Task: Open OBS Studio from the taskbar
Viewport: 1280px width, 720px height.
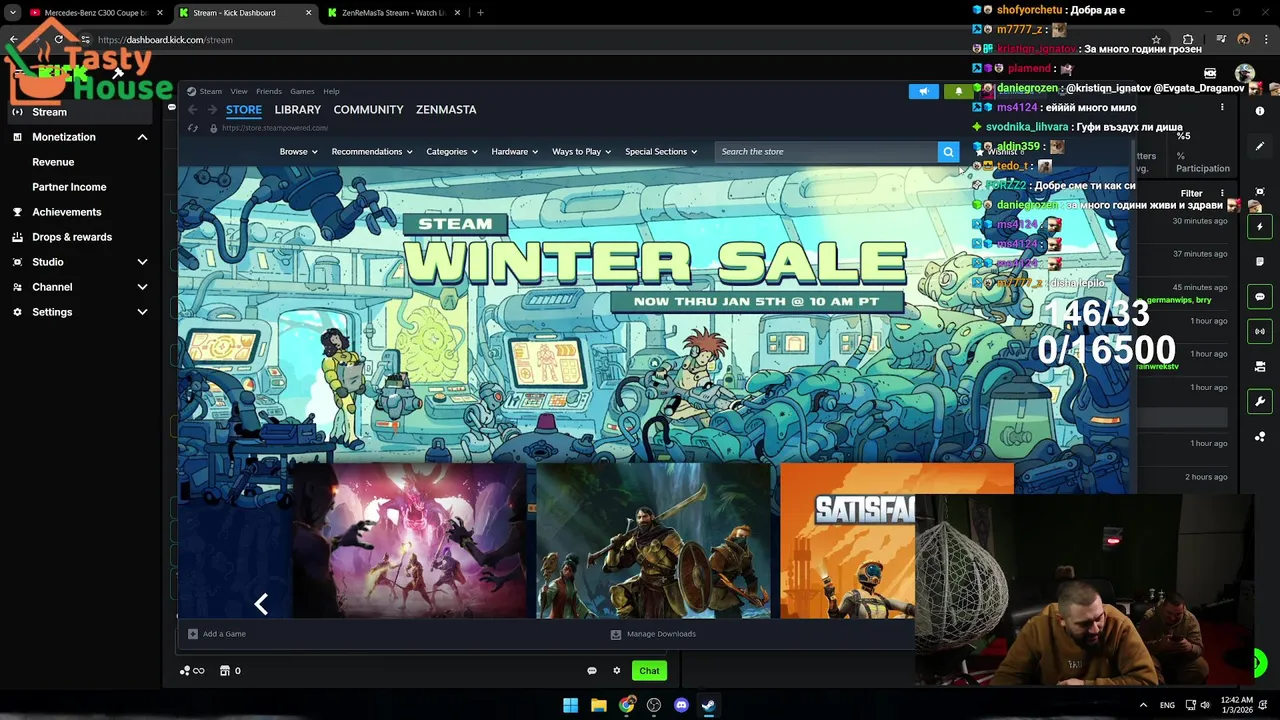Action: click(654, 705)
